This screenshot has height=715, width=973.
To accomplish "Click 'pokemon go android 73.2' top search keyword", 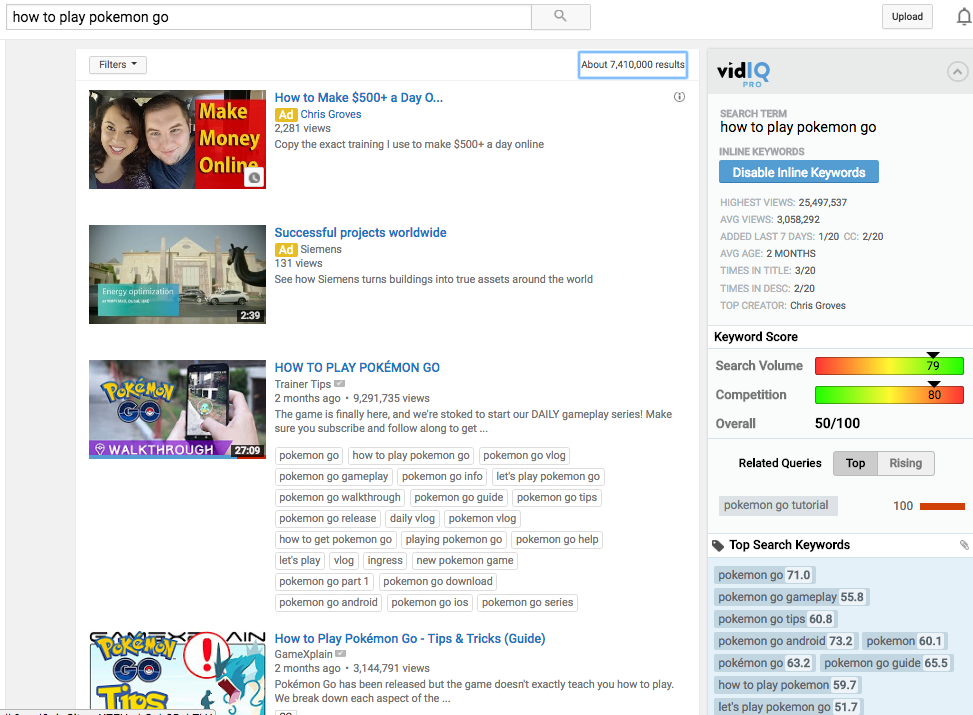I will tap(785, 641).
